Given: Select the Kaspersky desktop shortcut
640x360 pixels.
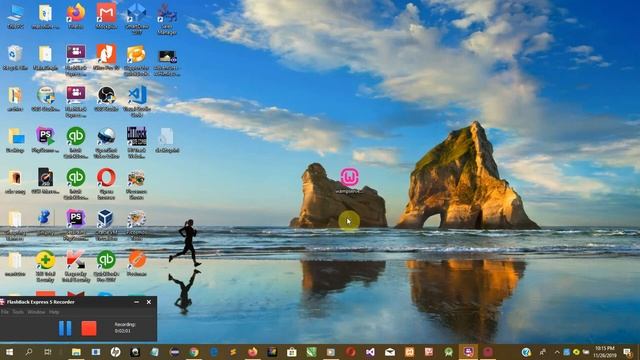Looking at the screenshot, I should tap(76, 266).
